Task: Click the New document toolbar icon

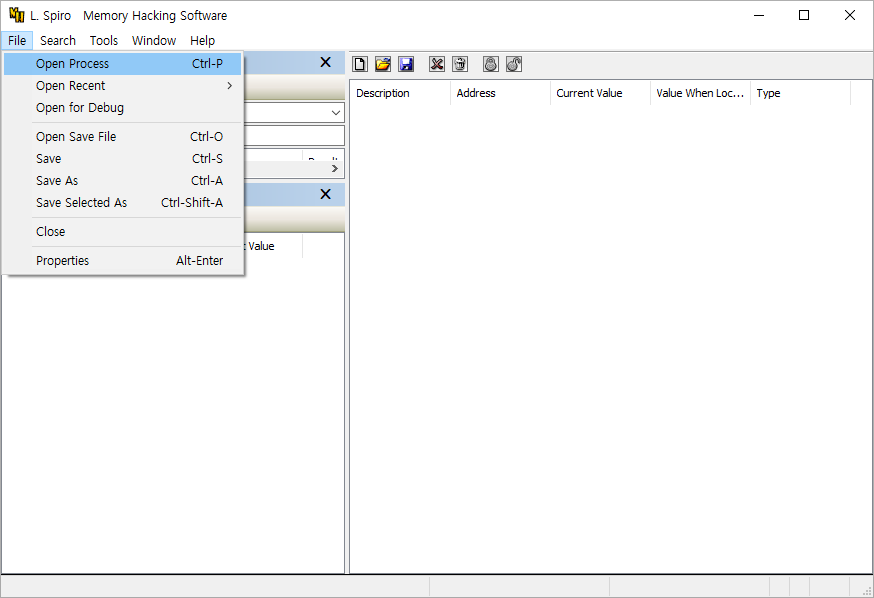Action: point(360,64)
